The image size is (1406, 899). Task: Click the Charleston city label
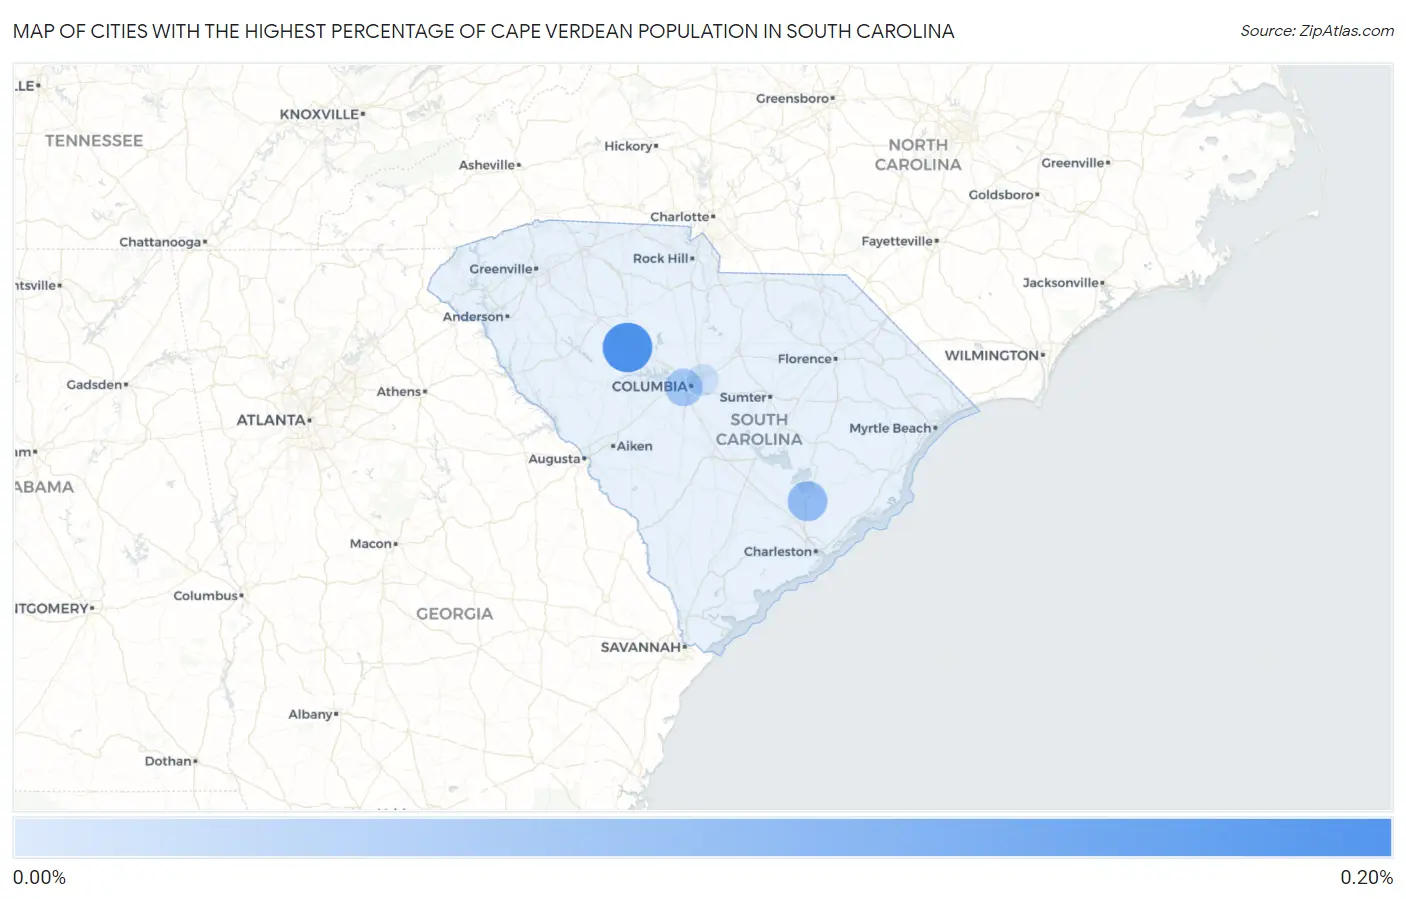[x=778, y=551]
